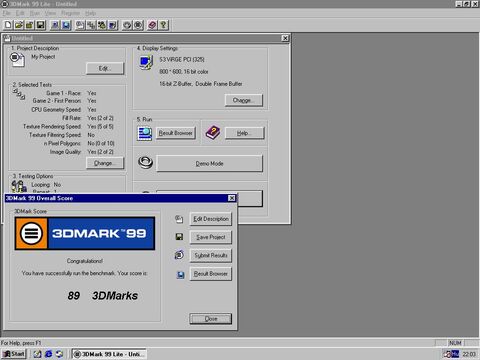Click the 16-bit Z-Buffer, Double Frame Buffer text
The width and height of the screenshot is (480, 360).
[201, 84]
